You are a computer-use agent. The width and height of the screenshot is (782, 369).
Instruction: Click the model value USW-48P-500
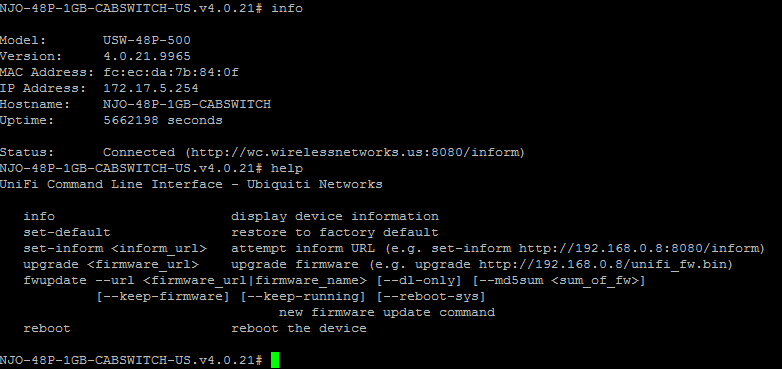[147, 40]
